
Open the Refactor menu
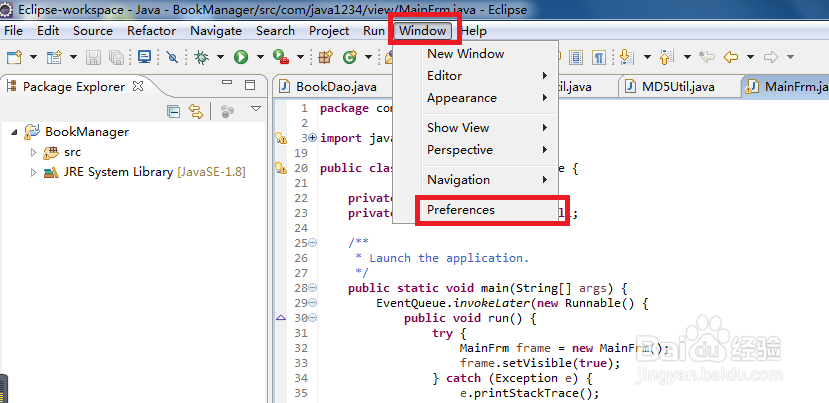pyautogui.click(x=151, y=31)
